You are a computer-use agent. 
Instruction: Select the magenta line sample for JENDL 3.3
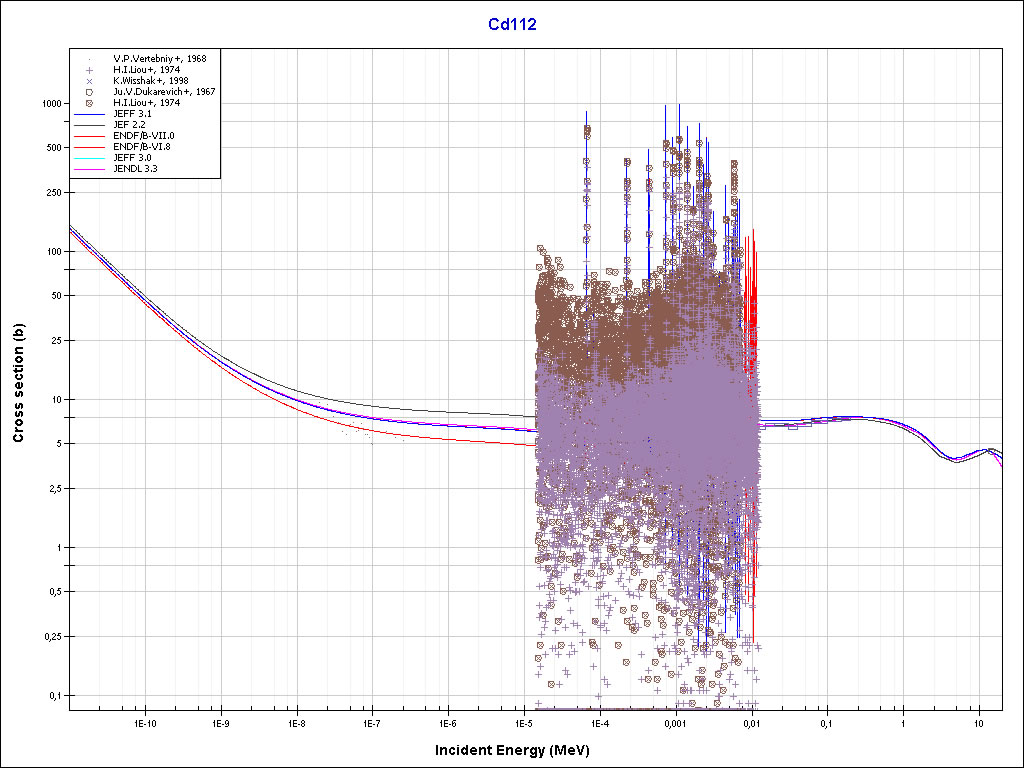coord(89,169)
